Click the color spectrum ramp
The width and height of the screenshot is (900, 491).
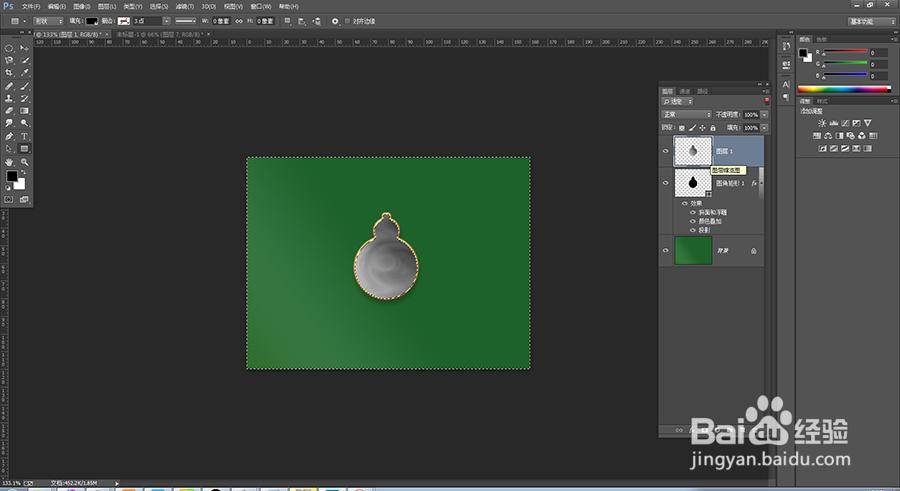click(x=844, y=89)
